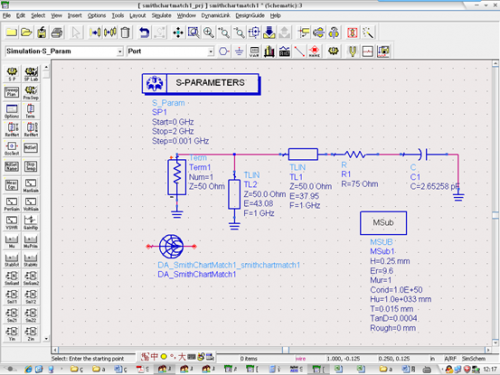The height and width of the screenshot is (375, 500).
Task: Open the Simulation-S_Param palette dropdown
Action: pyautogui.click(x=120, y=51)
